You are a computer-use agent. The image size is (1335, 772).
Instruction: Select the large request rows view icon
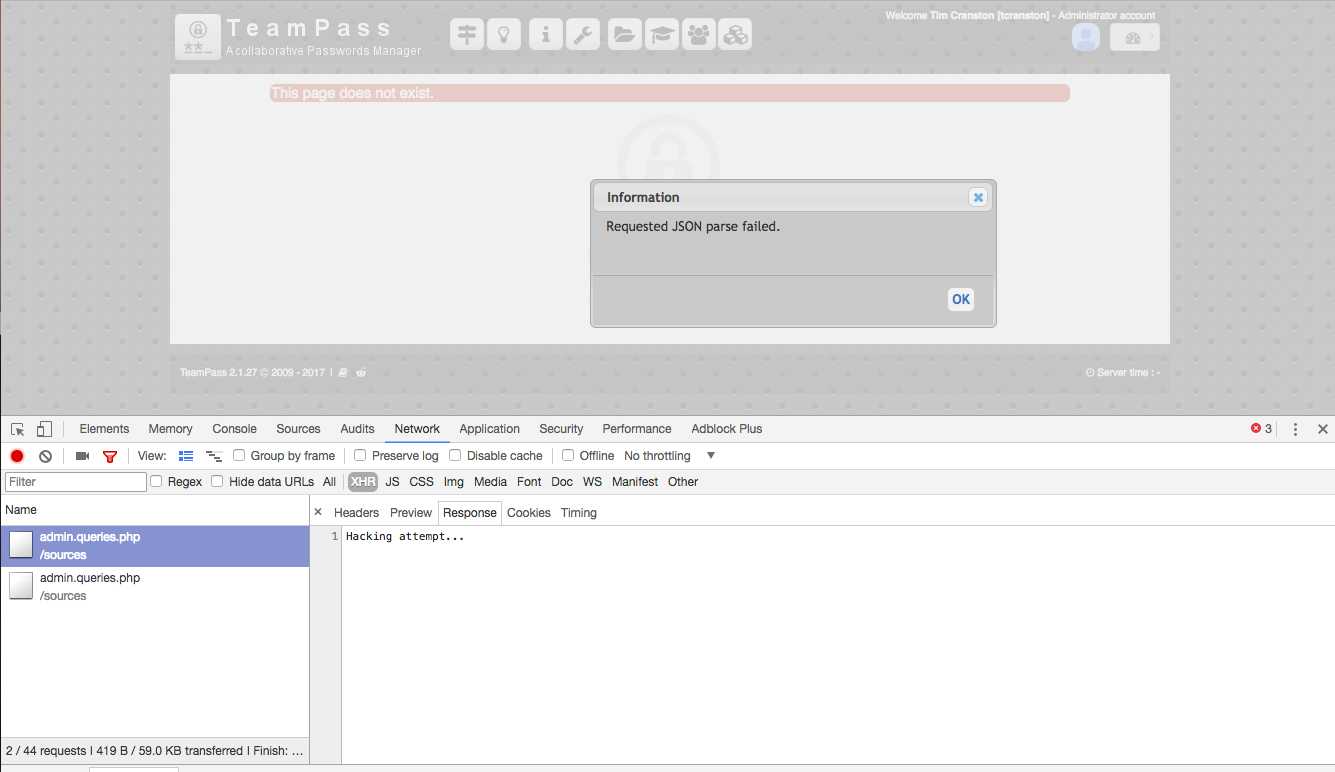pos(186,456)
